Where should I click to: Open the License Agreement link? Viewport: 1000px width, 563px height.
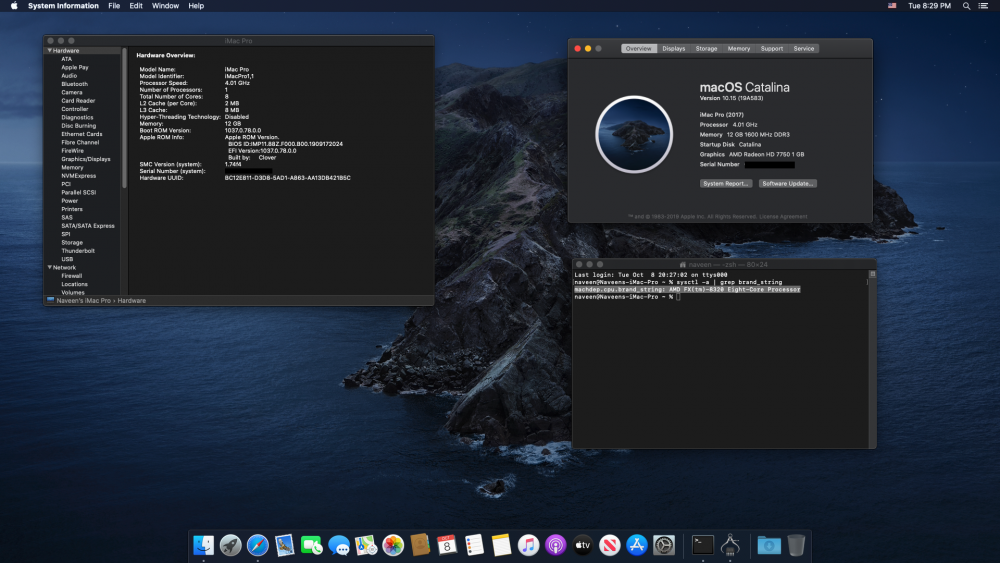tap(783, 217)
